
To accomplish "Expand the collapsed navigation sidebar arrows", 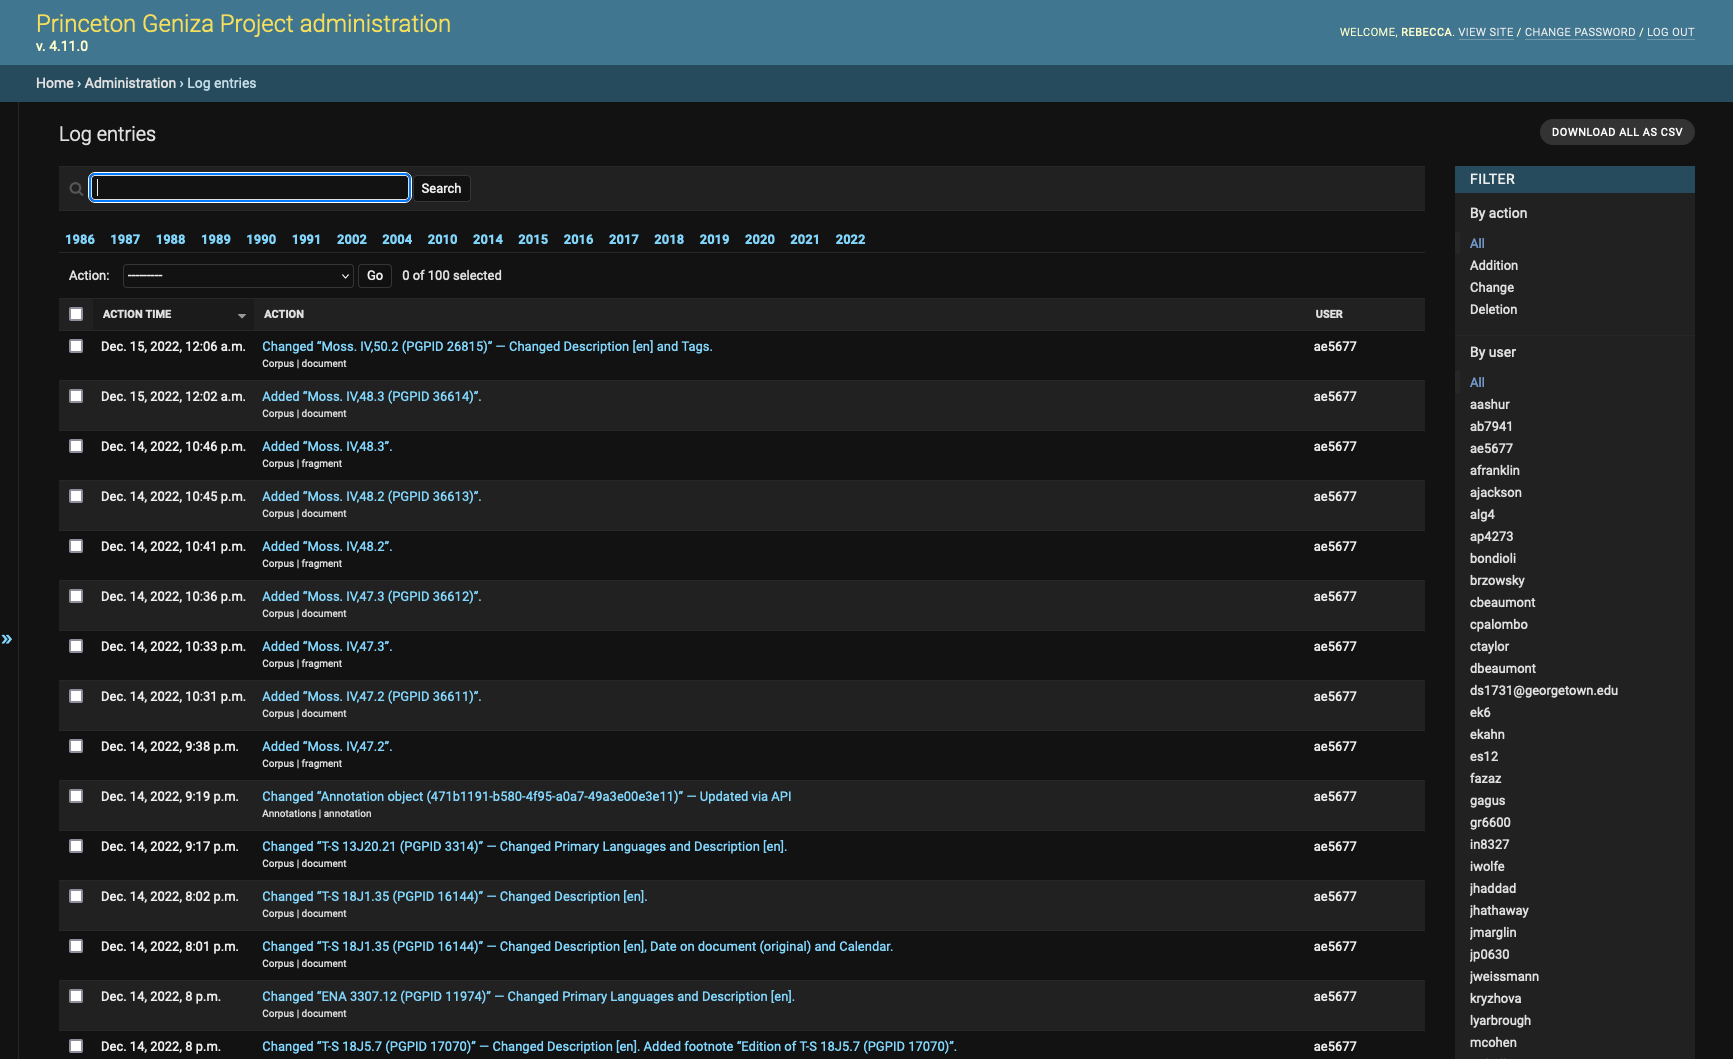I will pos(7,639).
